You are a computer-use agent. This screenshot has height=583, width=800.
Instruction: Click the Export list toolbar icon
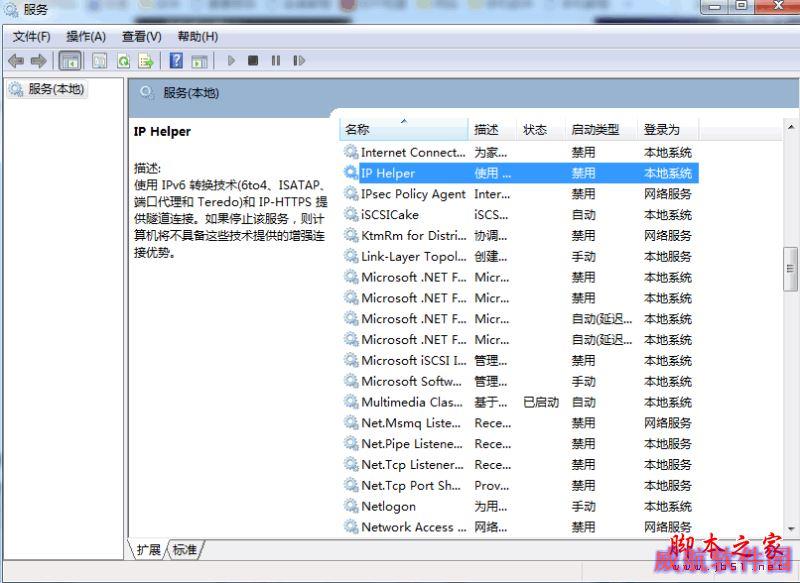pyautogui.click(x=146, y=61)
